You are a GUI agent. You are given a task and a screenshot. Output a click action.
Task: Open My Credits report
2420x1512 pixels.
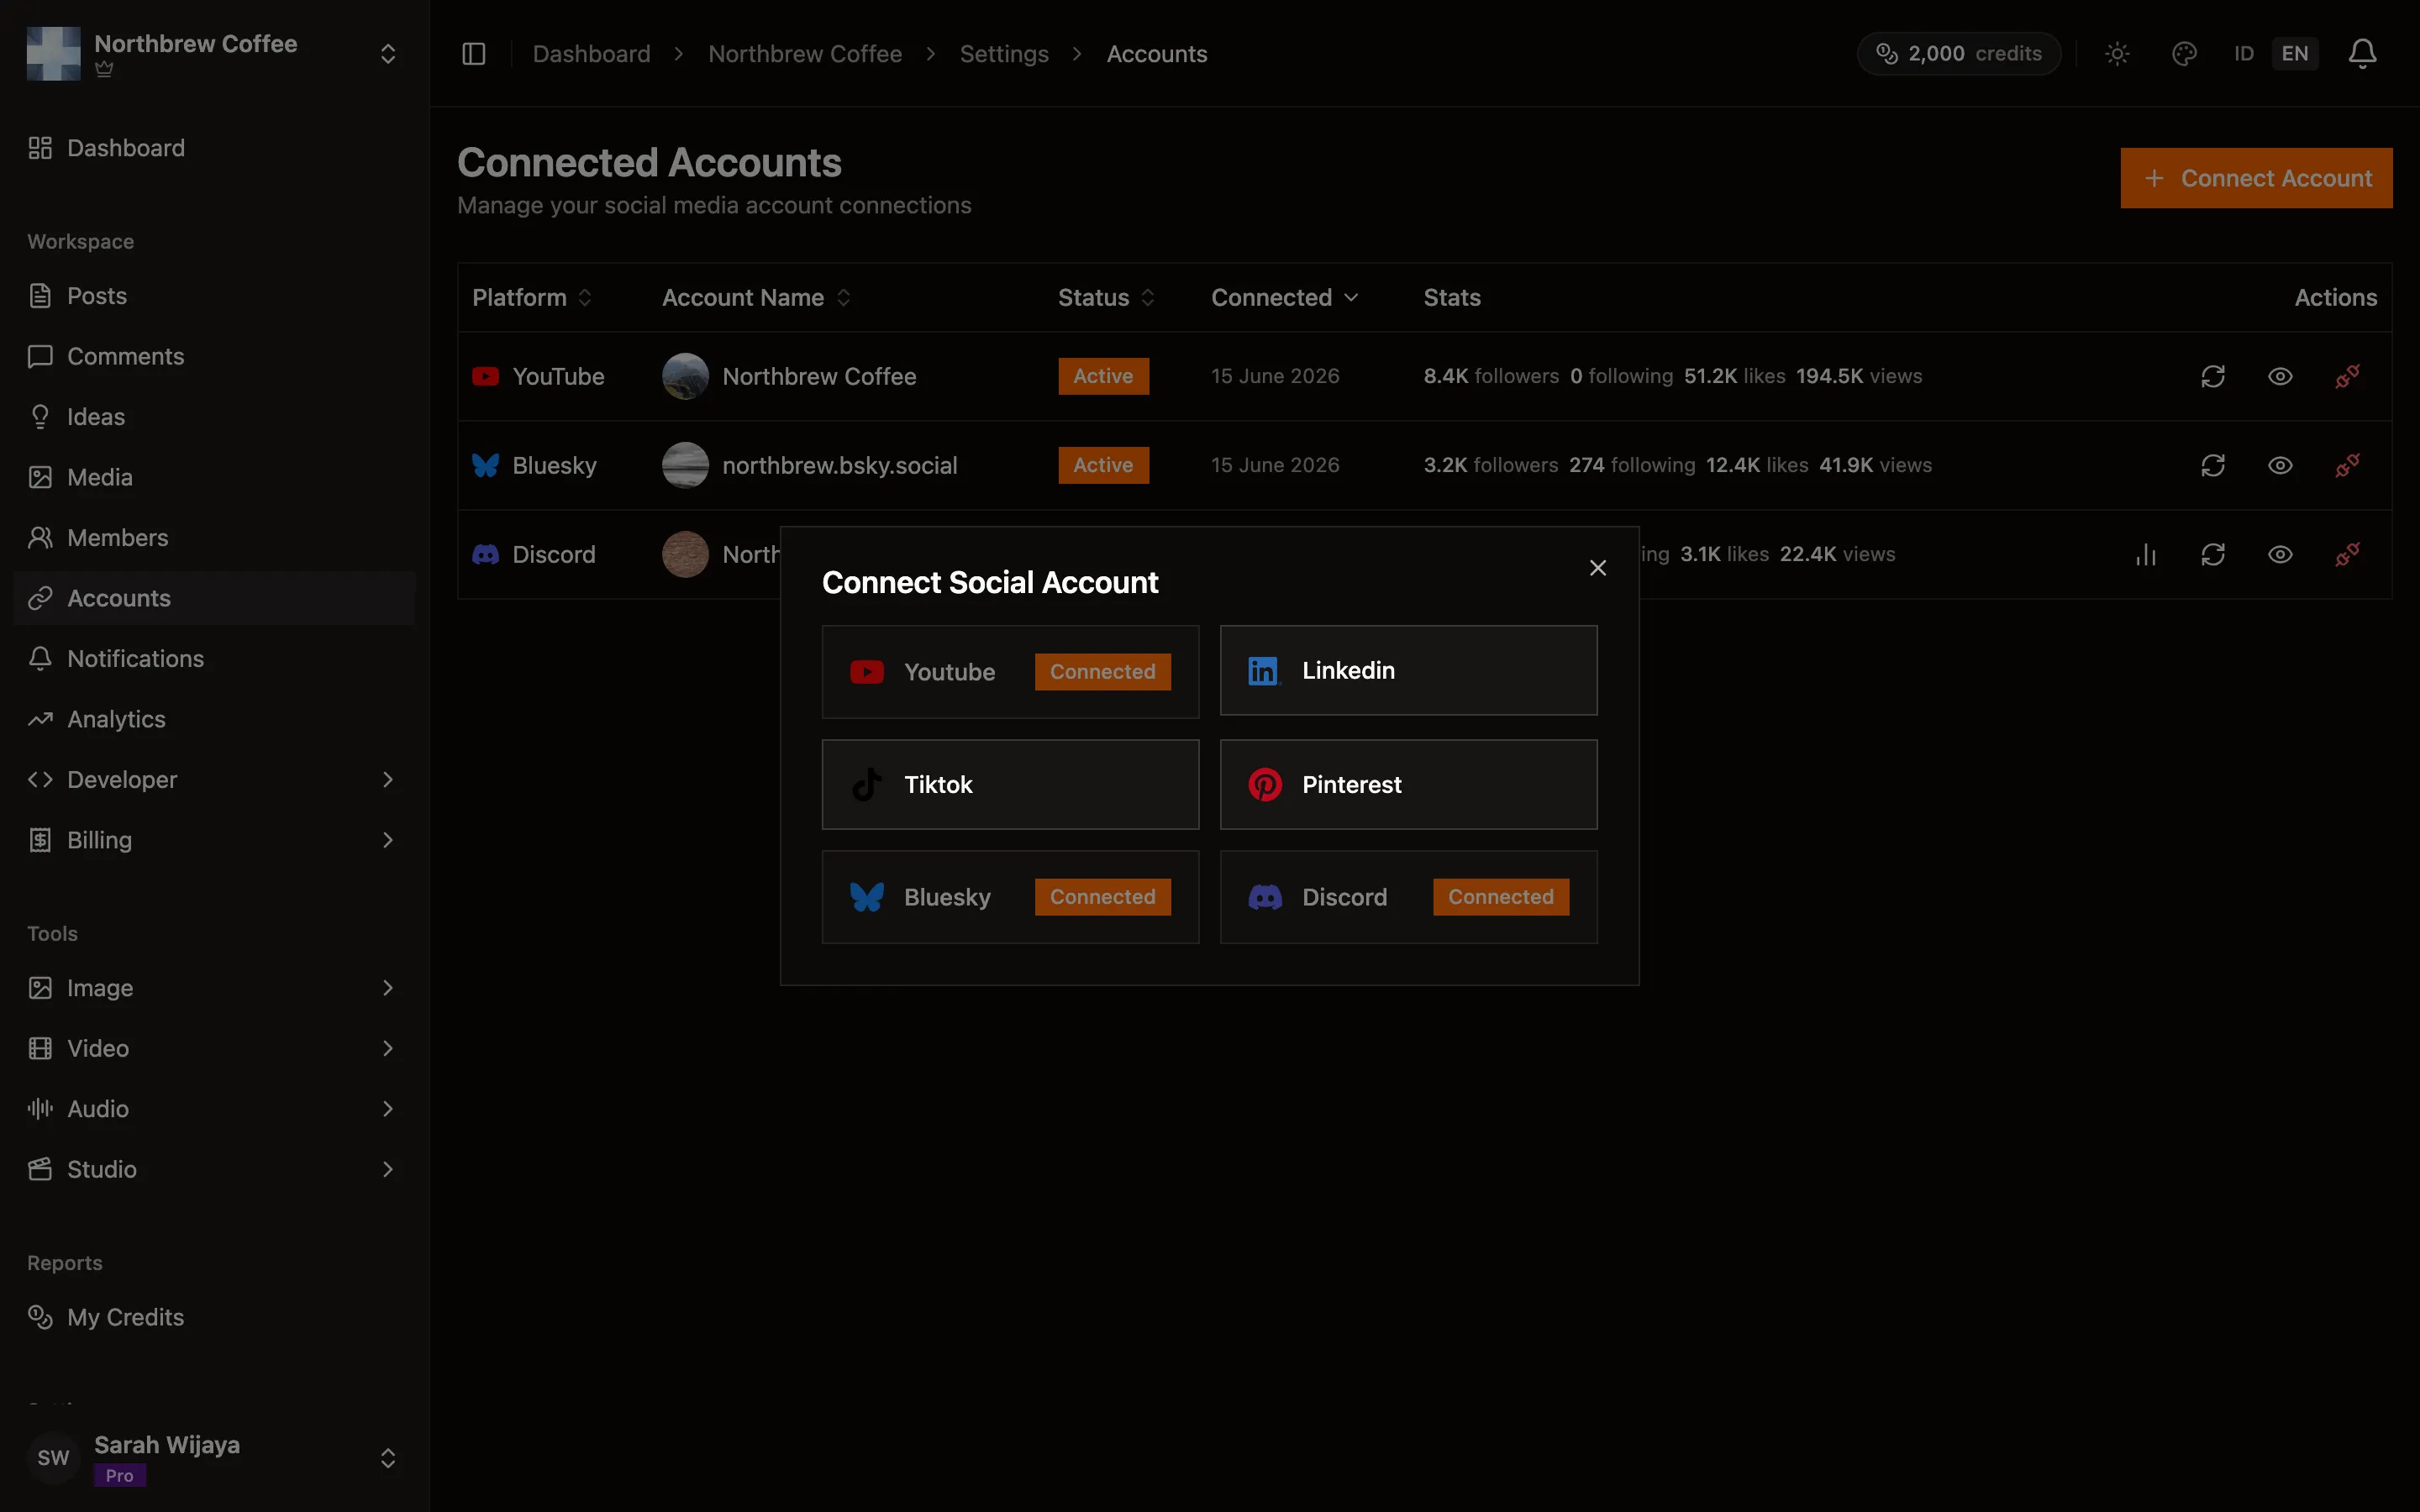tap(214, 1317)
